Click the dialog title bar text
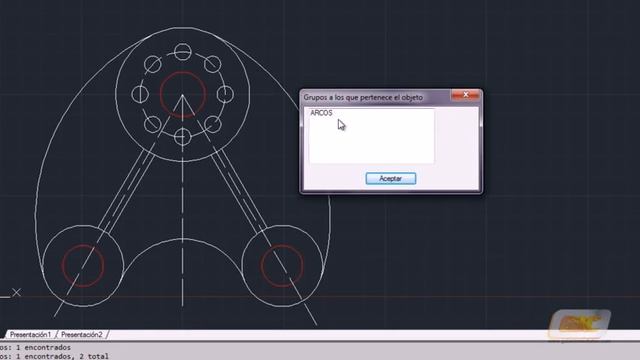Image resolution: width=640 pixels, height=360 pixels. point(363,98)
